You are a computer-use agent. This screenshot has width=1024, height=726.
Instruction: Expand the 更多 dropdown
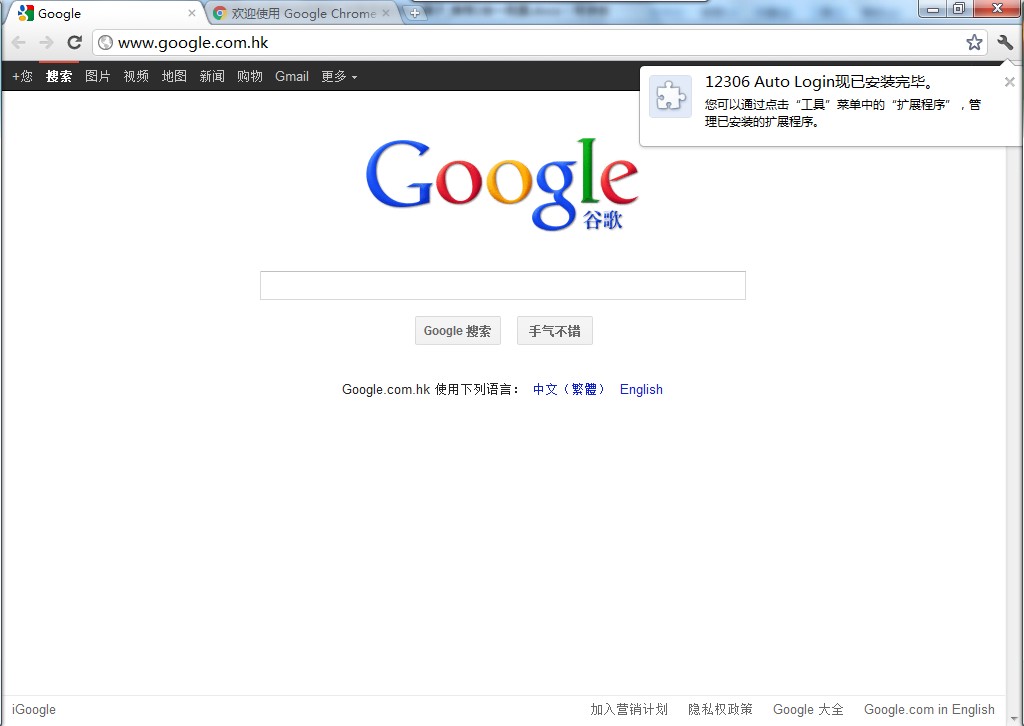point(339,76)
